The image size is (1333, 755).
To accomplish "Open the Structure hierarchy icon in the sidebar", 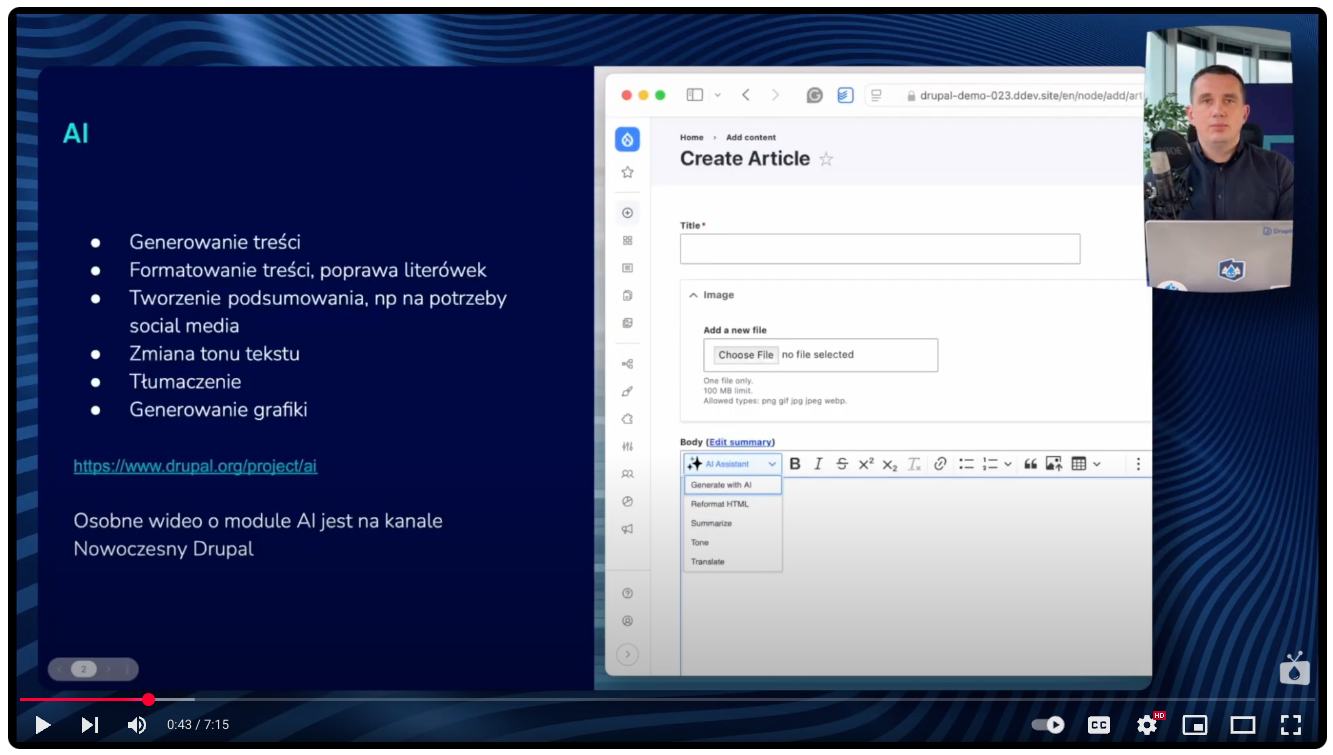I will pos(627,364).
